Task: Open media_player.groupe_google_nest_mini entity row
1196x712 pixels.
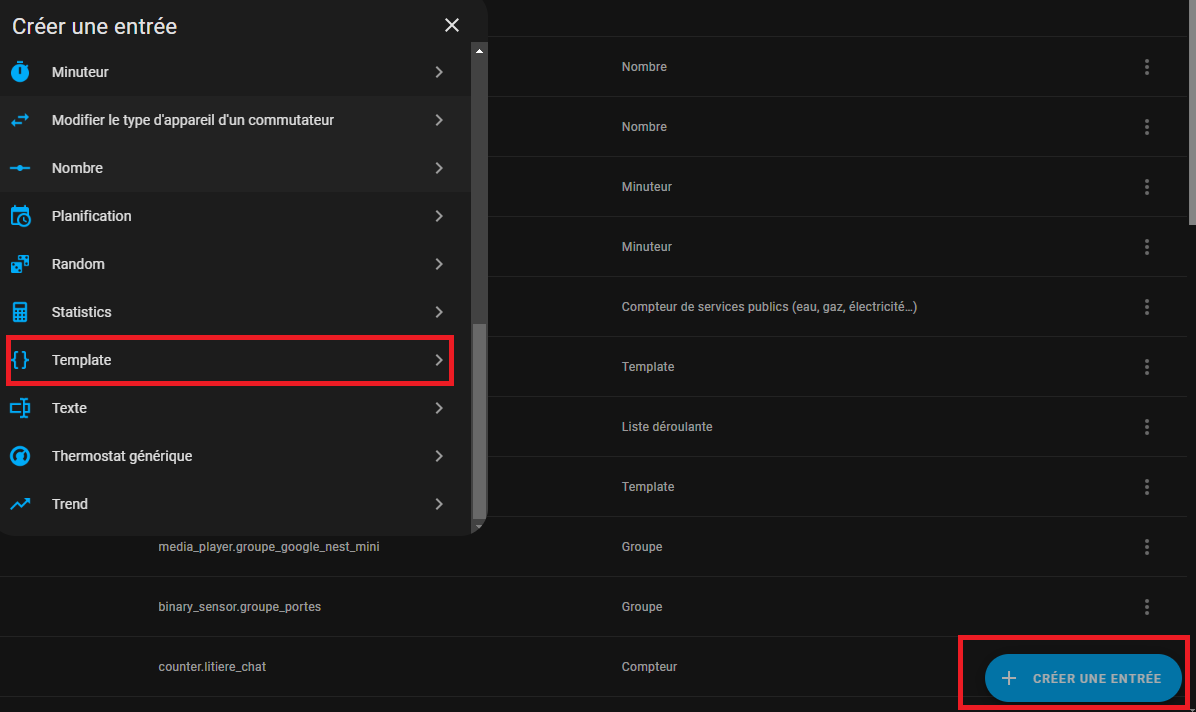Action: tap(593, 546)
